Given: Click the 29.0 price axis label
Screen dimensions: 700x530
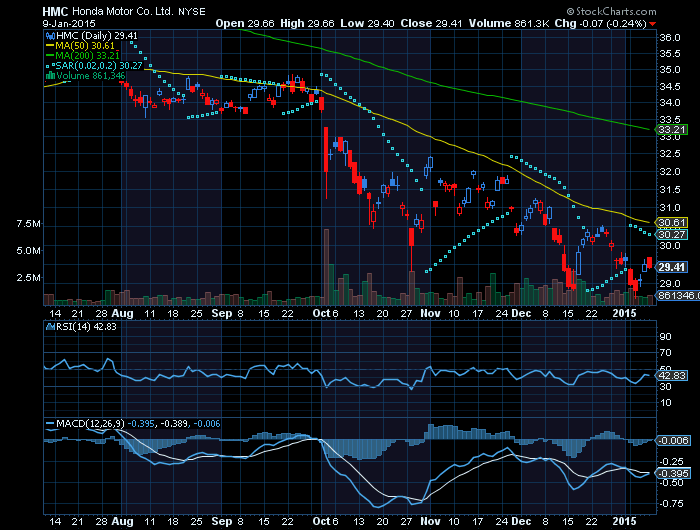Looking at the screenshot, I should [669, 284].
